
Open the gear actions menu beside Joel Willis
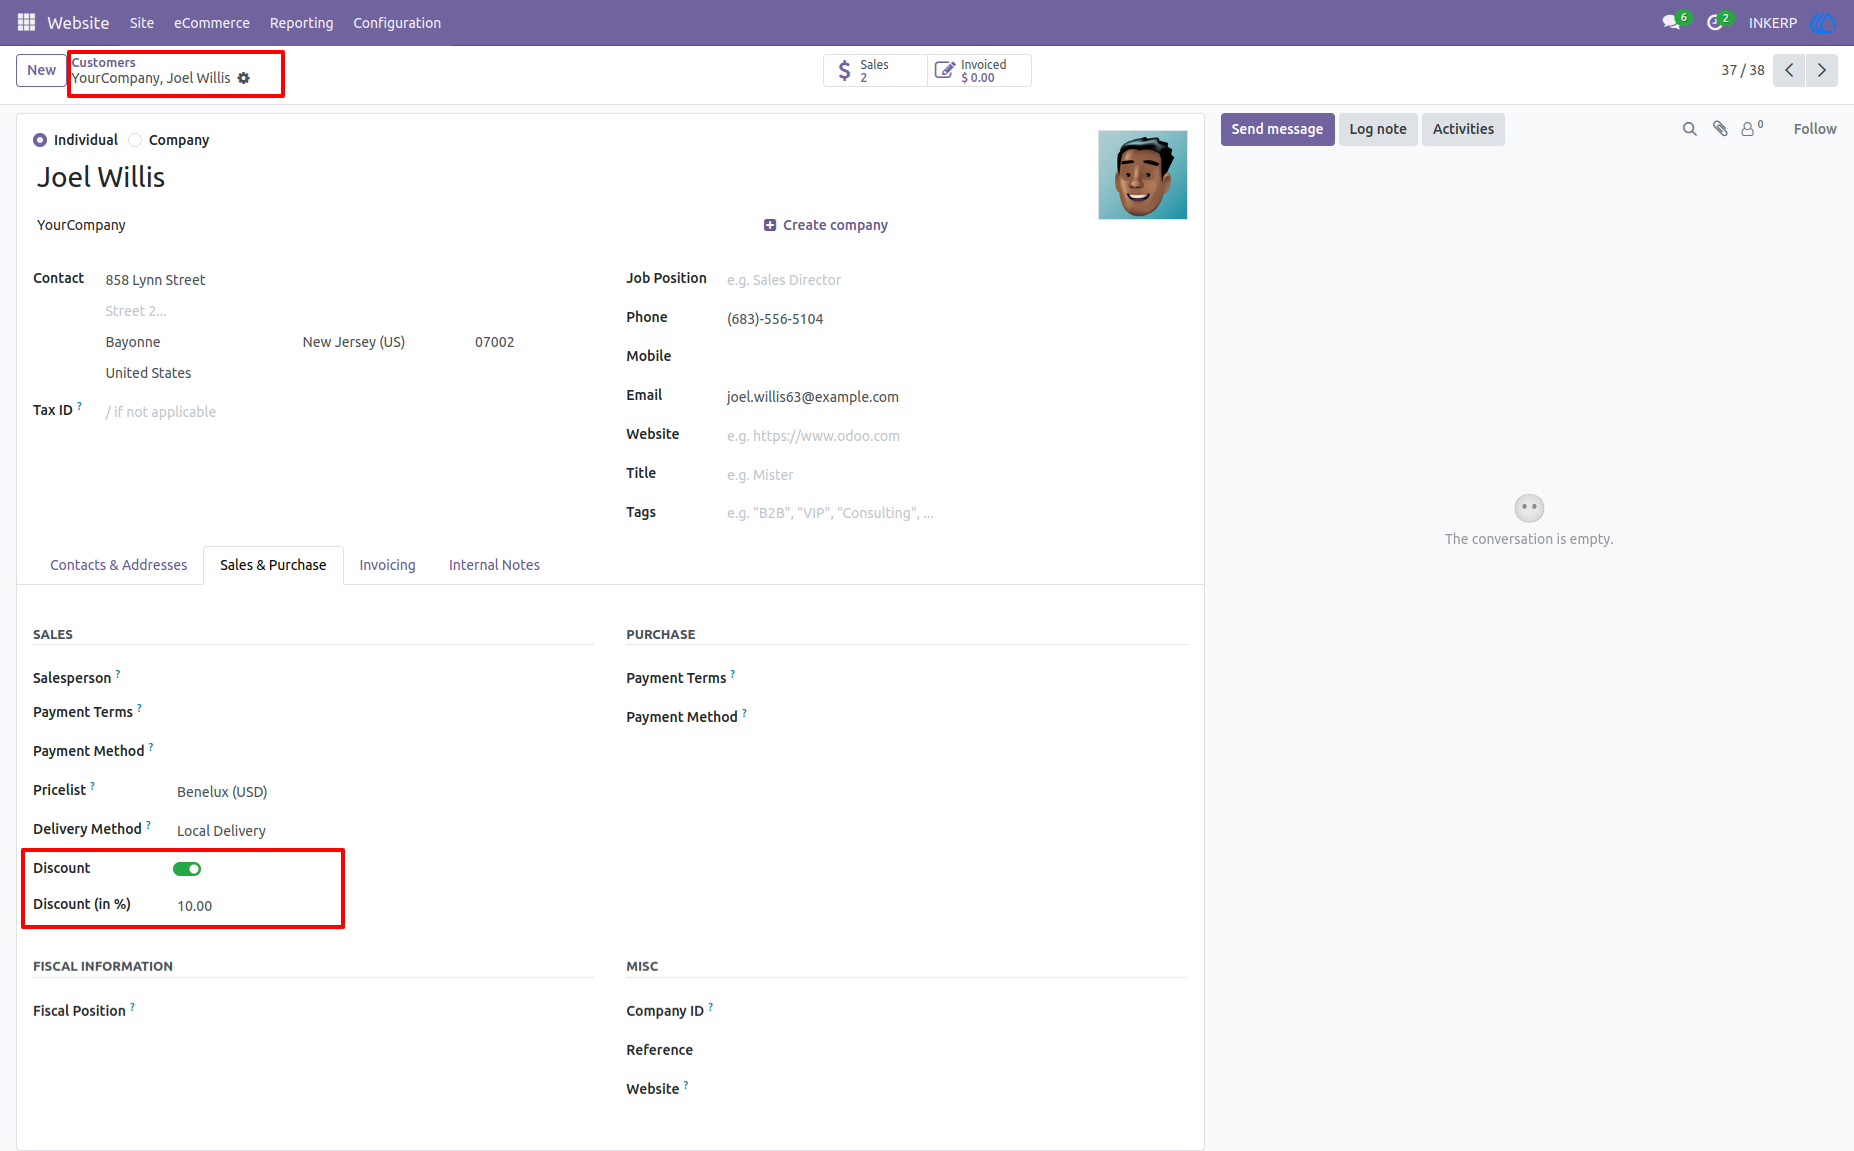pos(244,78)
